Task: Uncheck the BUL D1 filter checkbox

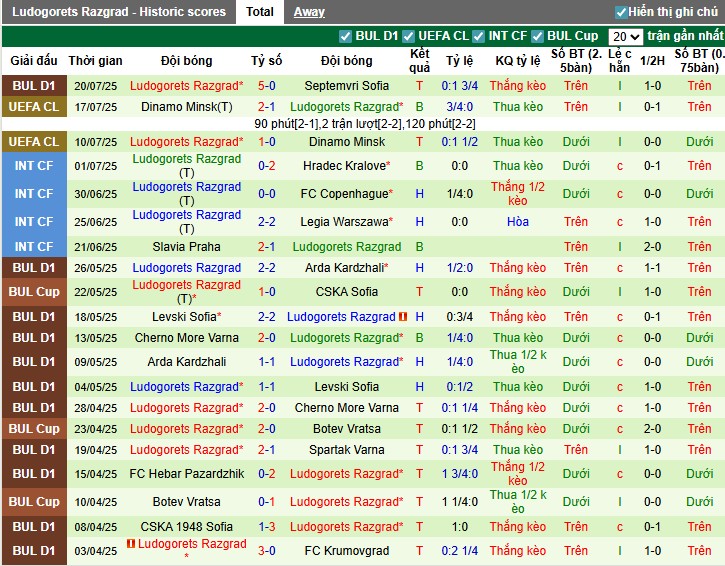Action: [345, 36]
